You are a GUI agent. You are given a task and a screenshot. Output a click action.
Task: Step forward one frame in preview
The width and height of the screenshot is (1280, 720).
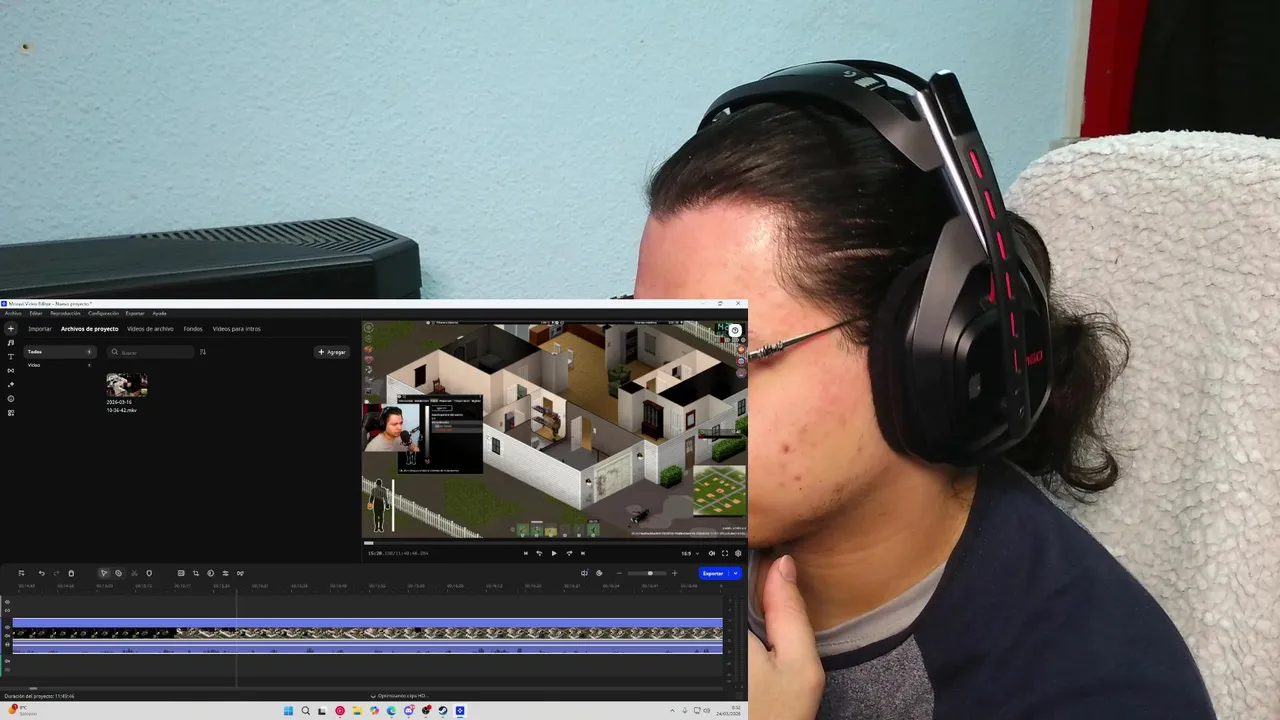click(569, 553)
